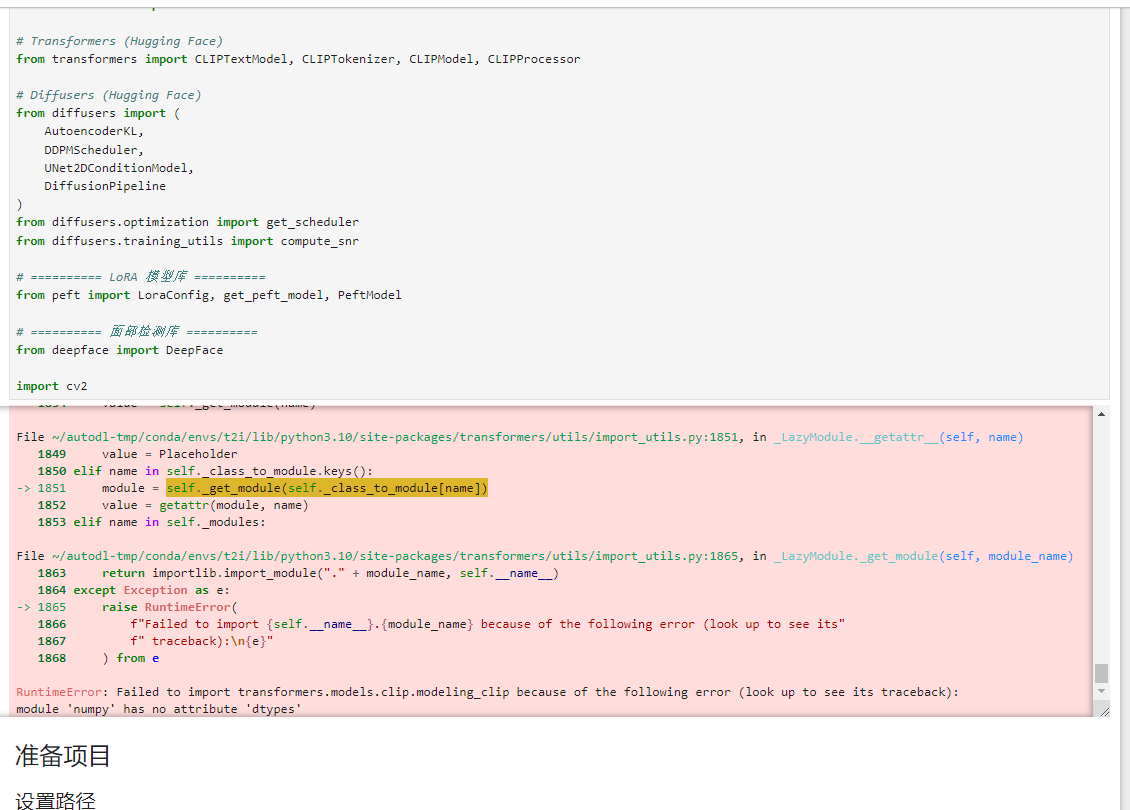Viewport: 1130px width, 810px height.
Task: Click the peft LoraConfig import line
Action: [x=209, y=295]
